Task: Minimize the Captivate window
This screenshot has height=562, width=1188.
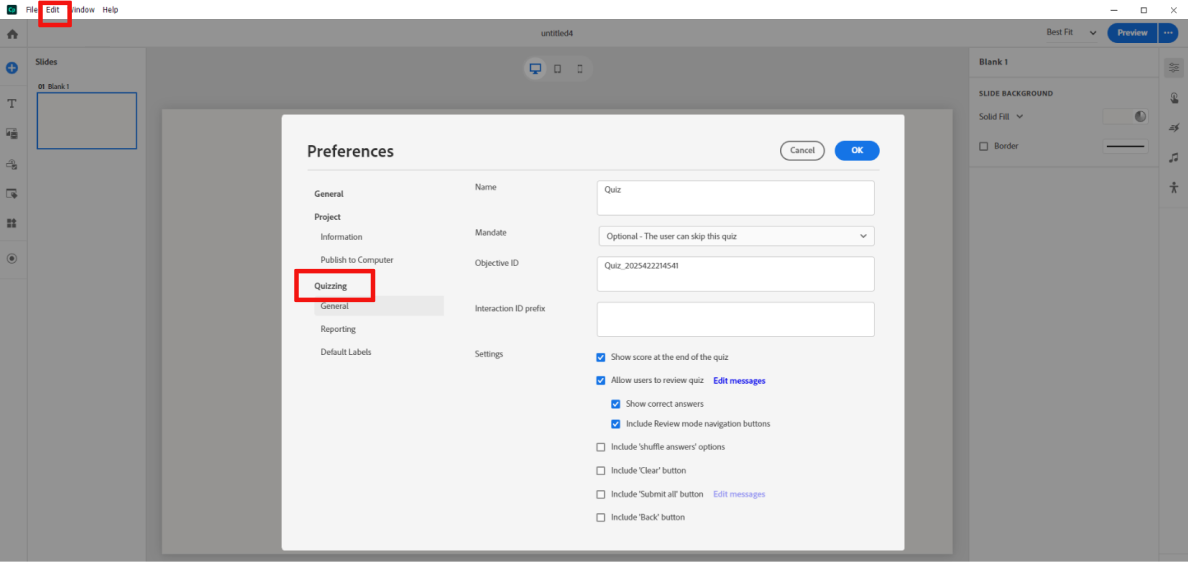Action: pos(1113,10)
